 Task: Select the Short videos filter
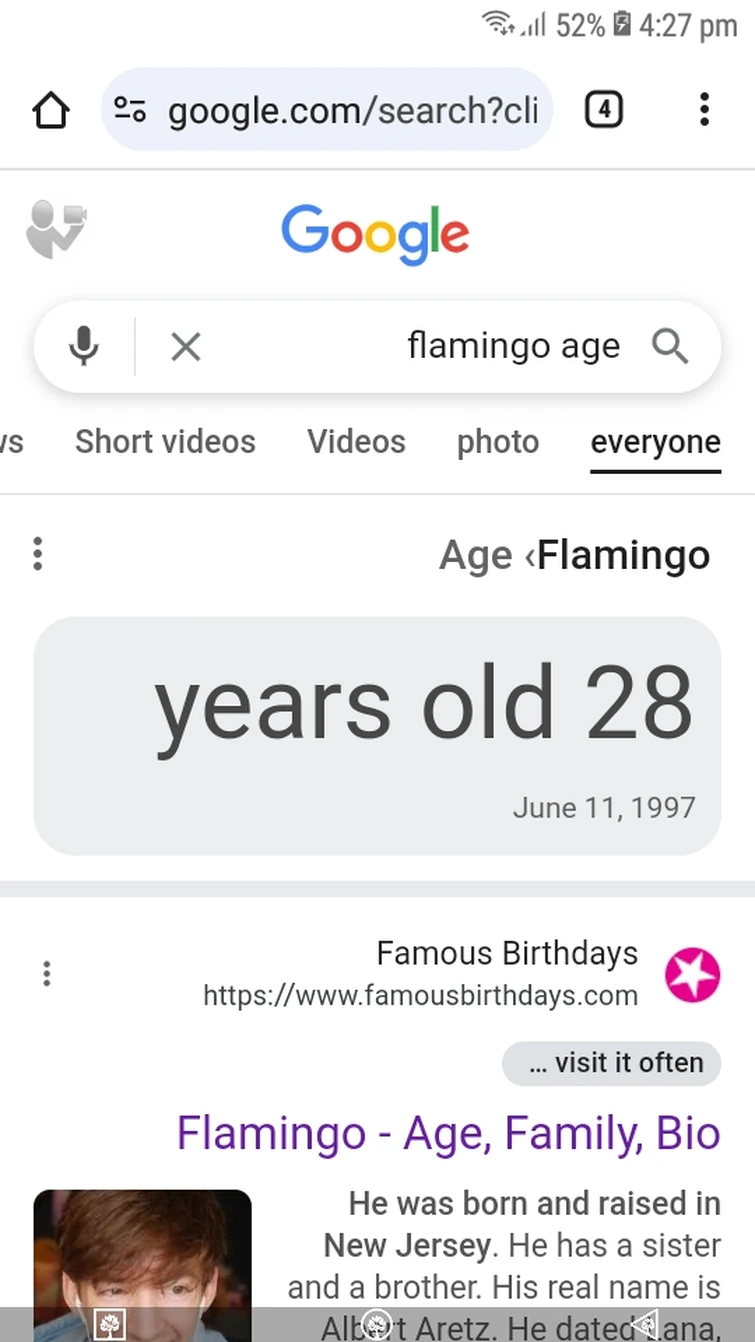click(x=165, y=441)
